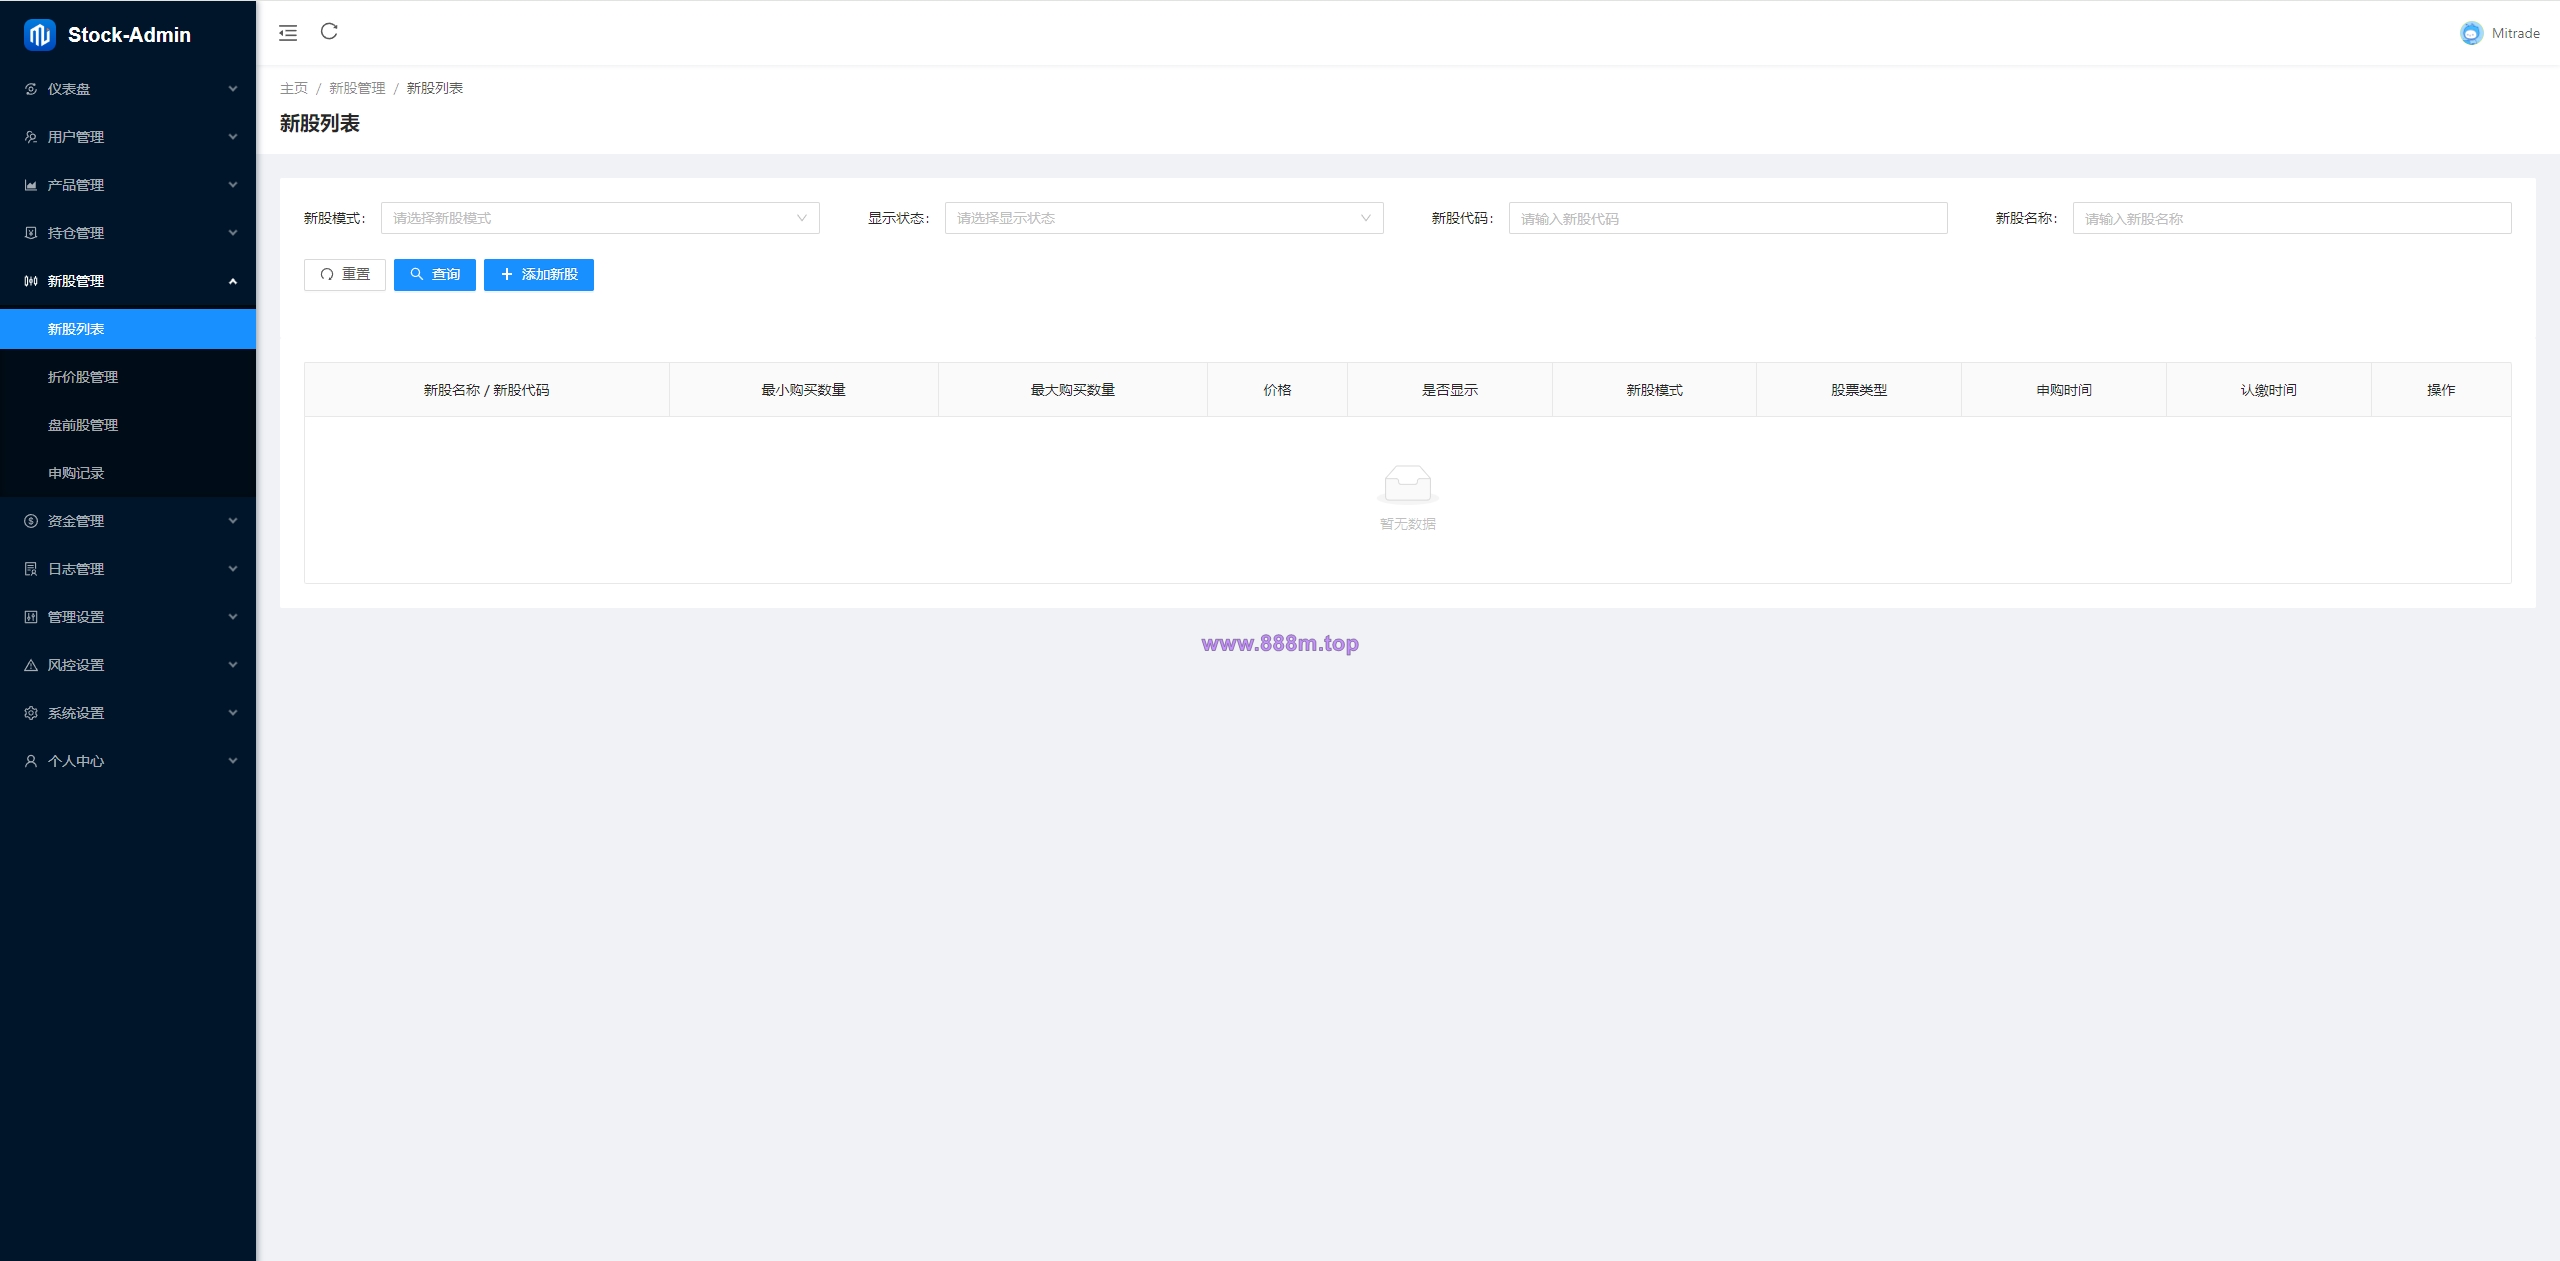This screenshot has height=1261, width=2560.
Task: Expand the 持仓管理 menu chevron
Action: [233, 233]
